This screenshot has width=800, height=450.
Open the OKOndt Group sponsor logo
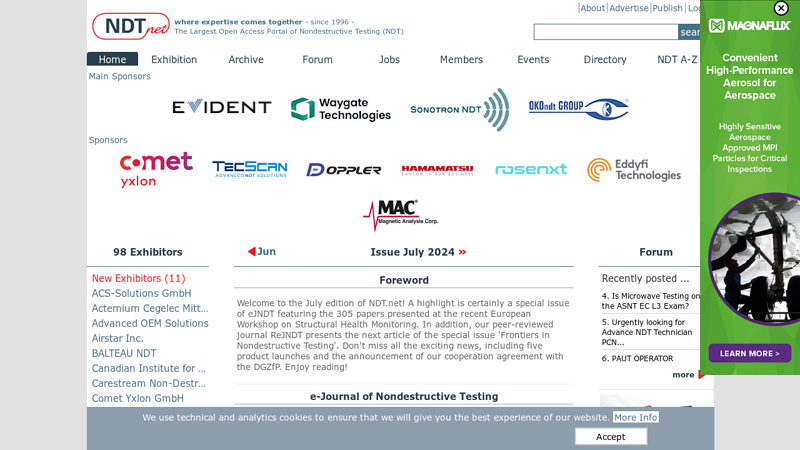(x=579, y=108)
